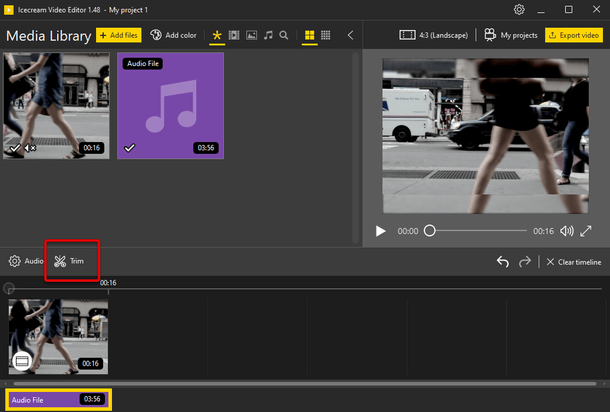Expand preview to fullscreen
This screenshot has height=412, width=610.
585,231
